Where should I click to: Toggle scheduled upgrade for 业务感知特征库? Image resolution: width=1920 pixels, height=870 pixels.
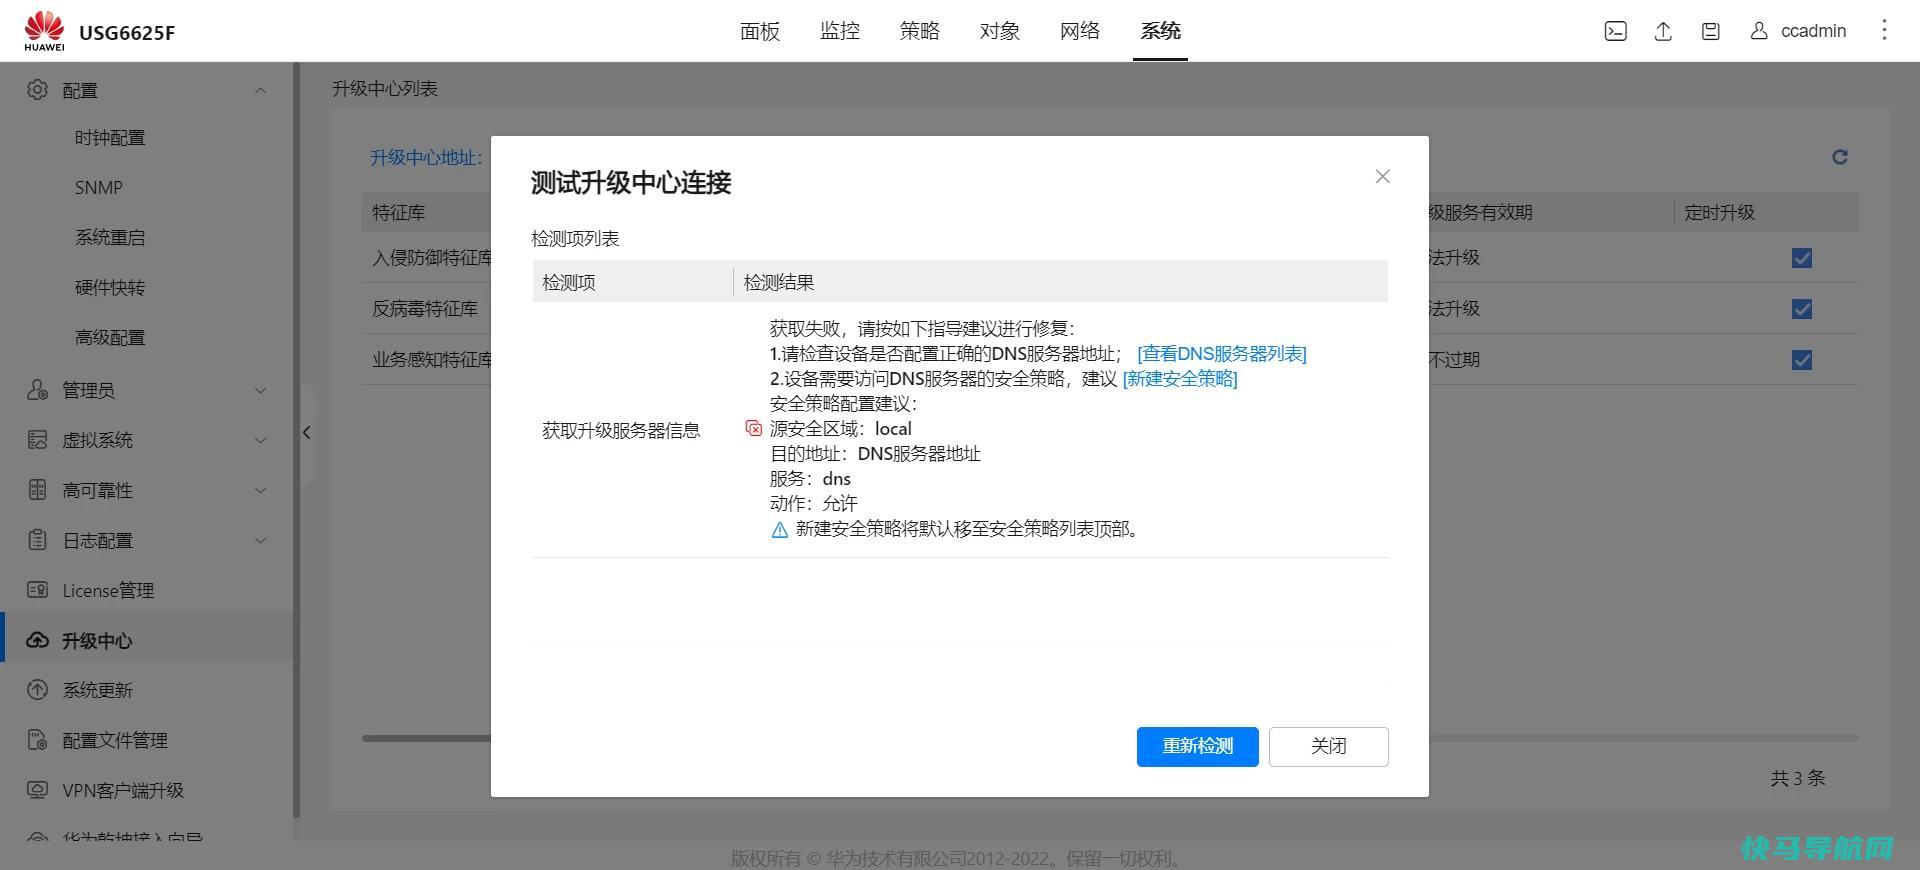click(1802, 360)
